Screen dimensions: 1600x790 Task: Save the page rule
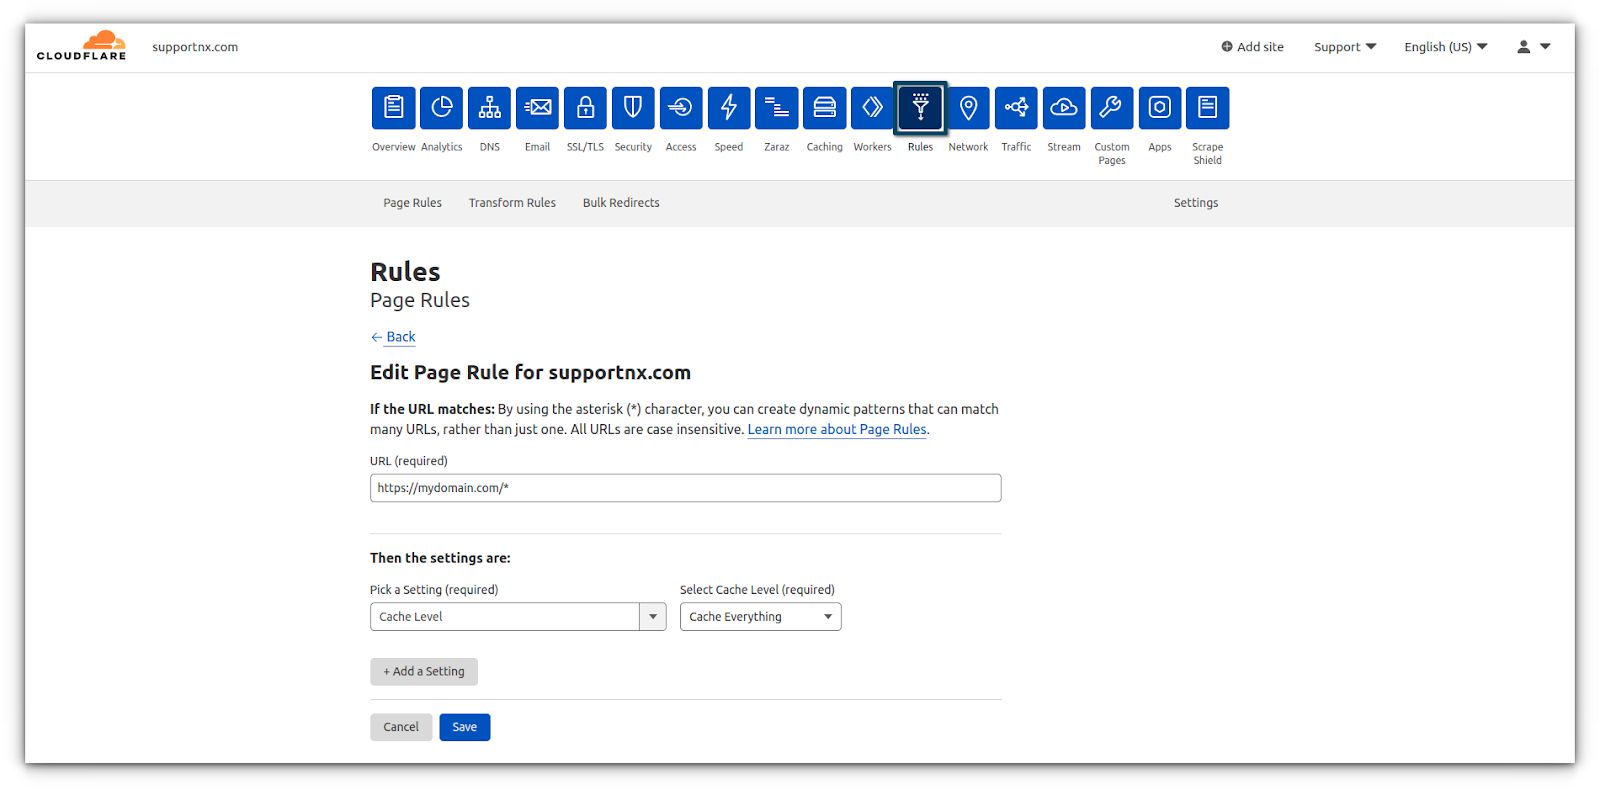(x=465, y=727)
